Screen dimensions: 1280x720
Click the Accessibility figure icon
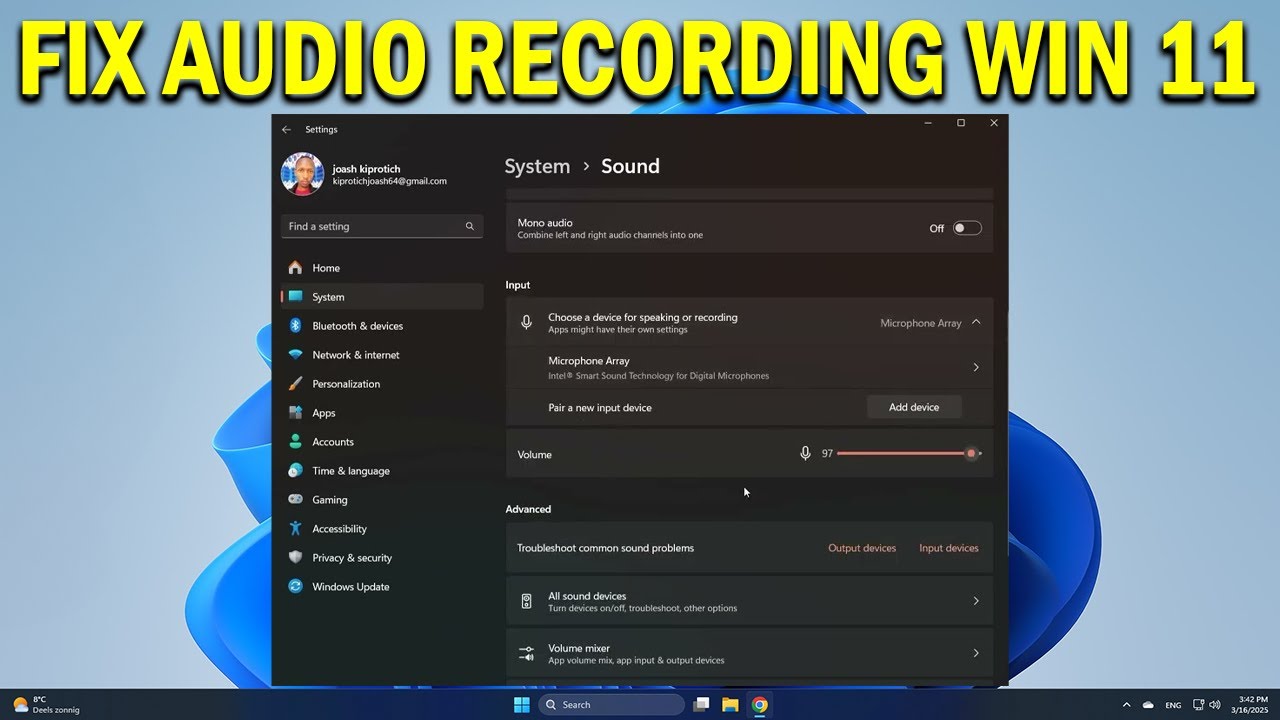coord(295,529)
